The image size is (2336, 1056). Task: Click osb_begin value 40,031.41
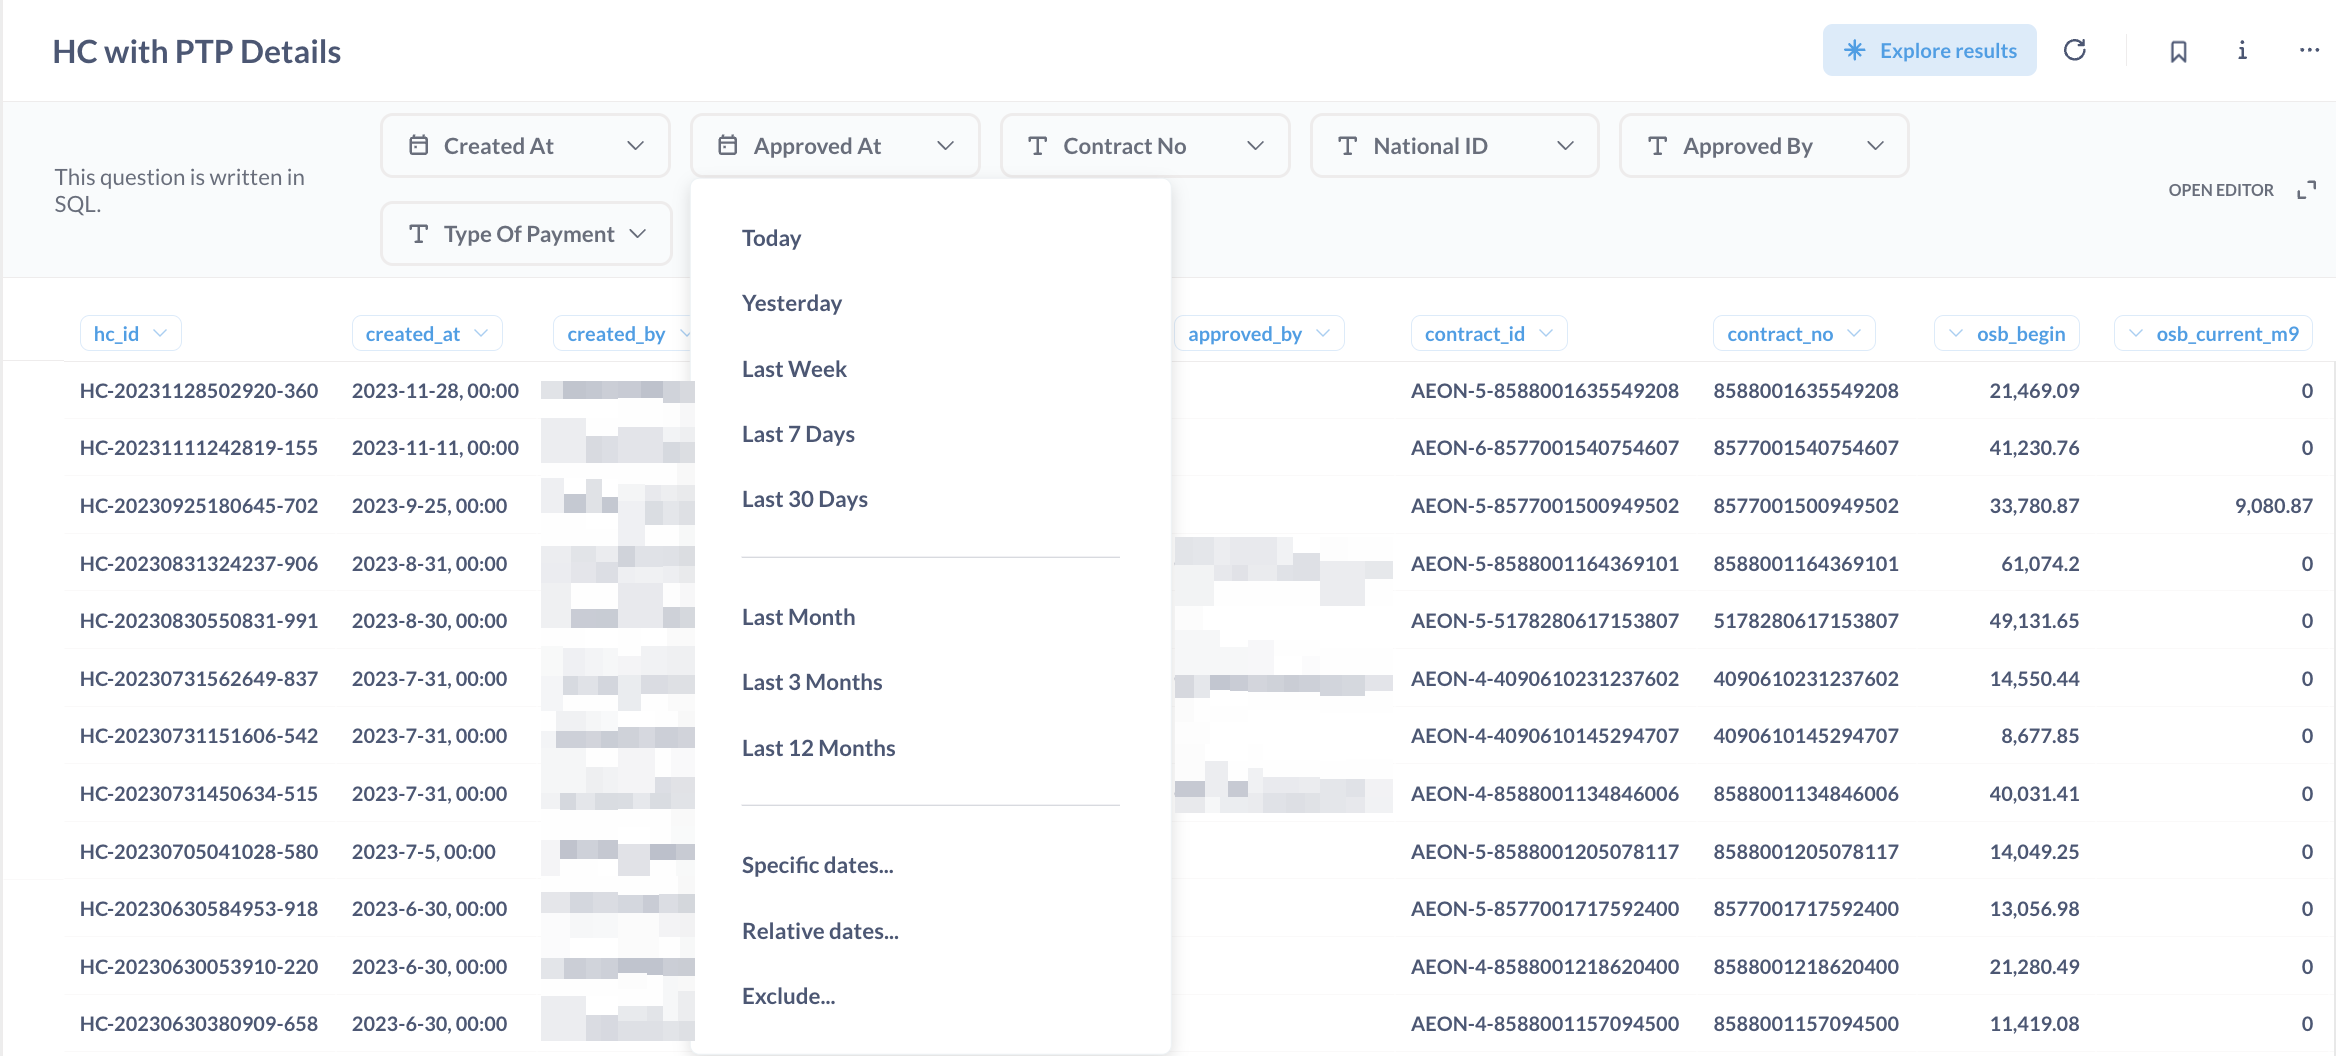pyautogui.click(x=2034, y=794)
